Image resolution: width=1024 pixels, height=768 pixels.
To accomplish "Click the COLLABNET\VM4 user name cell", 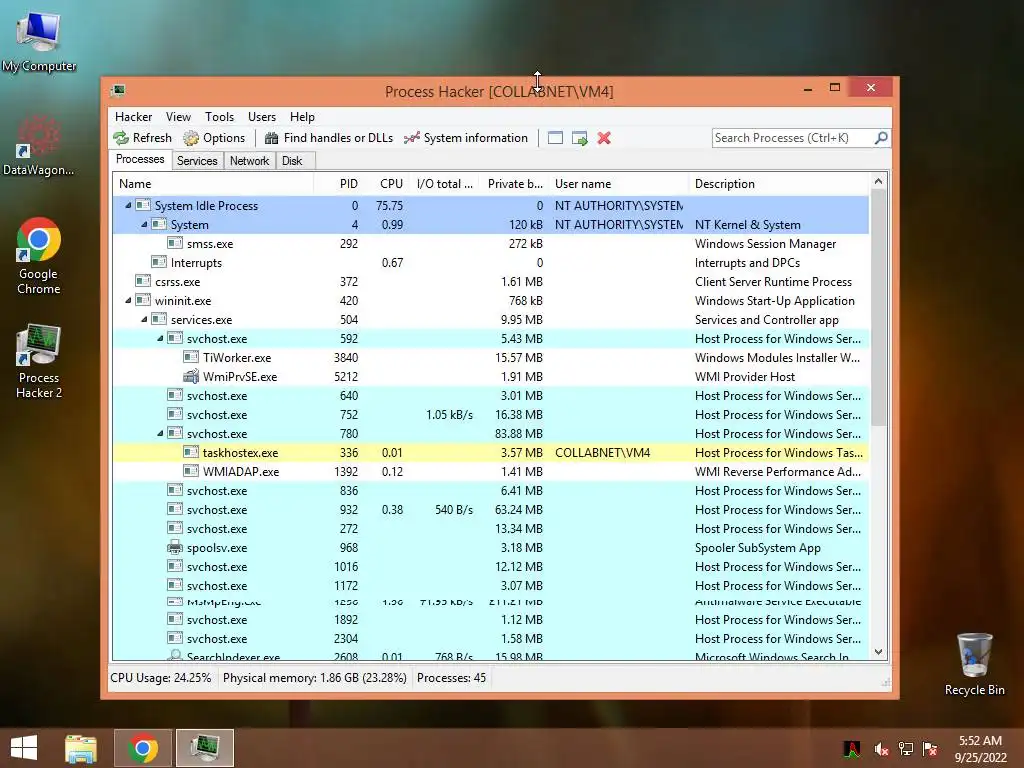I will (x=603, y=453).
